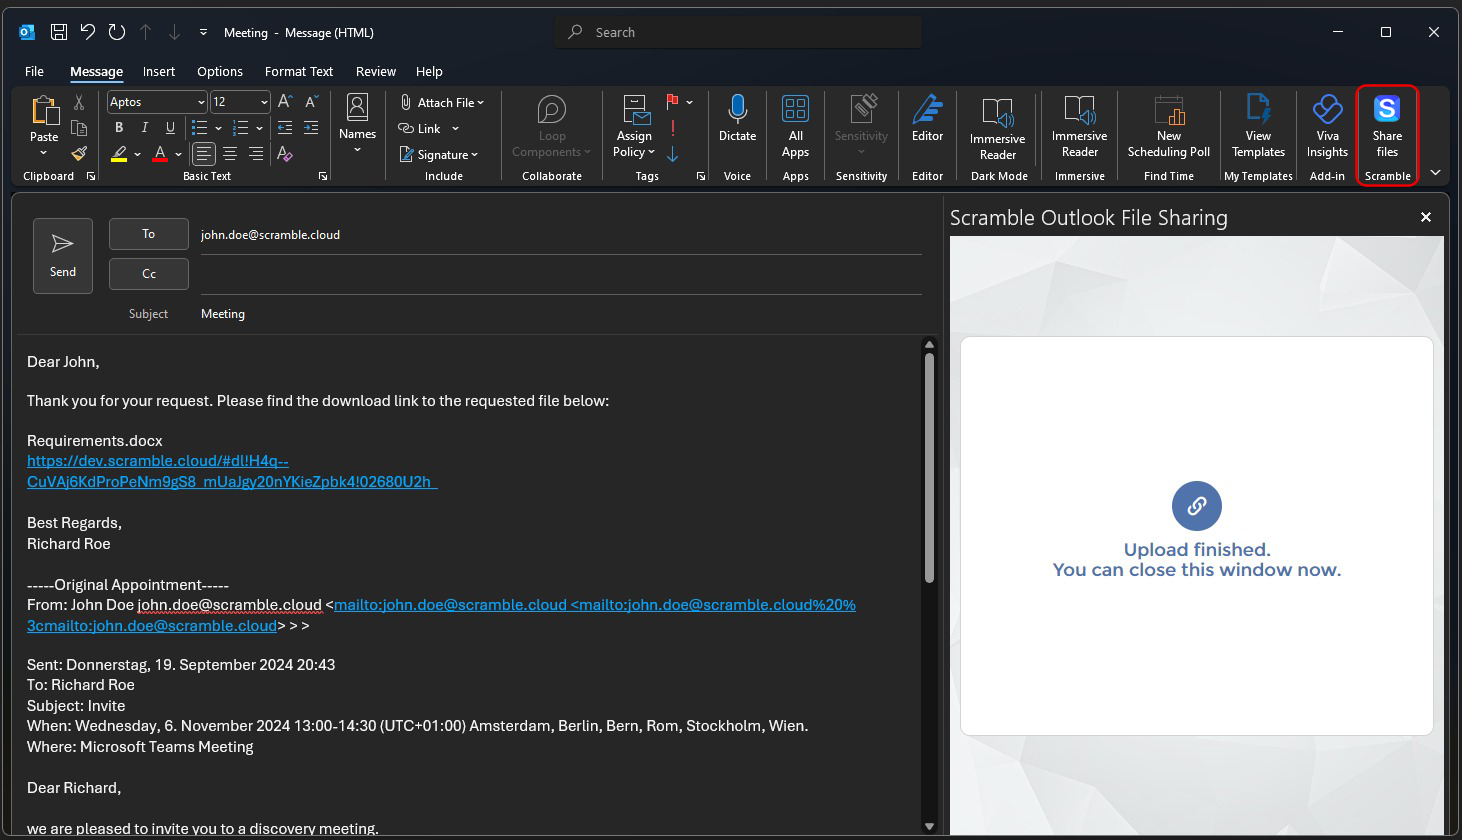The image size is (1462, 840).
Task: Open highlight color dropdown arrow
Action: (x=137, y=155)
